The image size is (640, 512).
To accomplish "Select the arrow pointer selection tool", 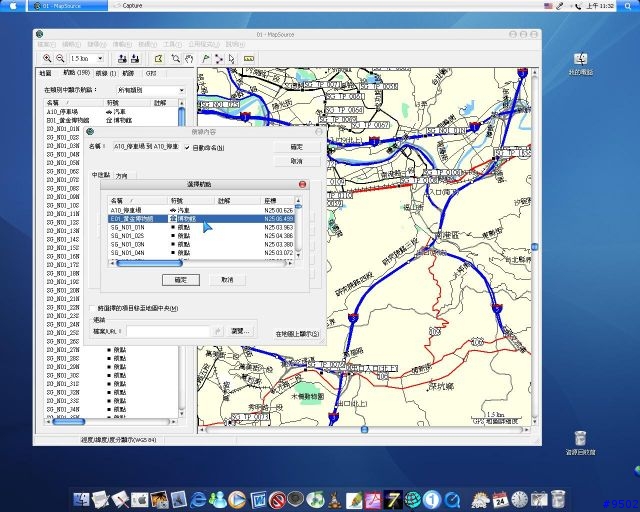I will tap(231, 59).
